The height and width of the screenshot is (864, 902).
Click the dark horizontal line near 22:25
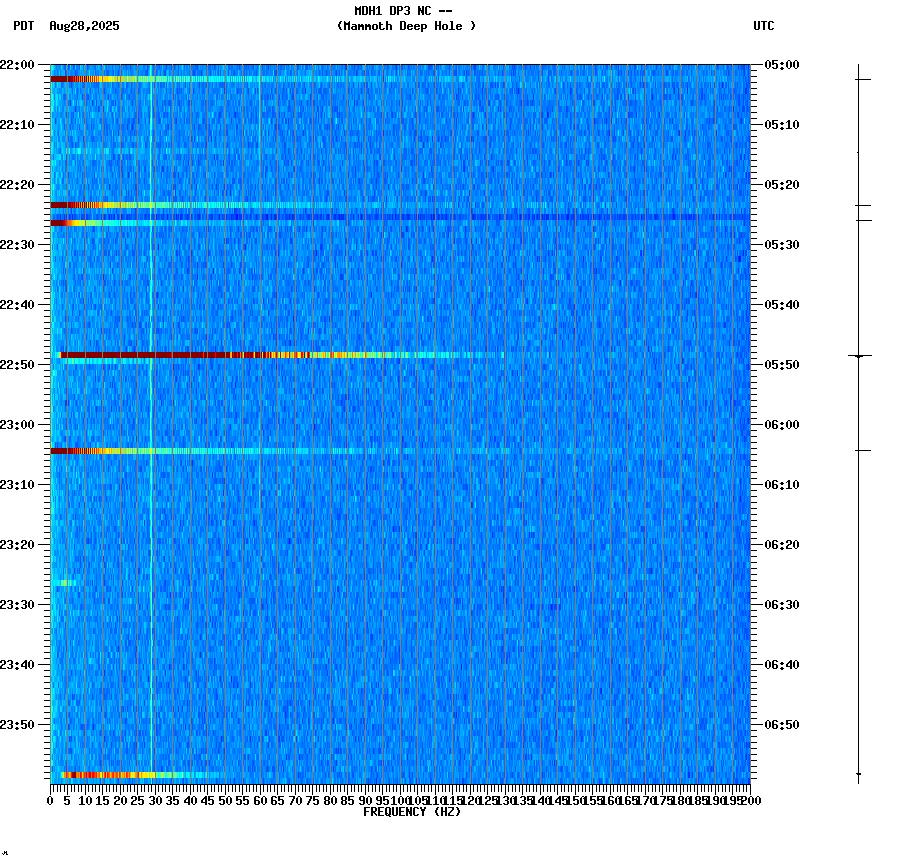click(400, 214)
